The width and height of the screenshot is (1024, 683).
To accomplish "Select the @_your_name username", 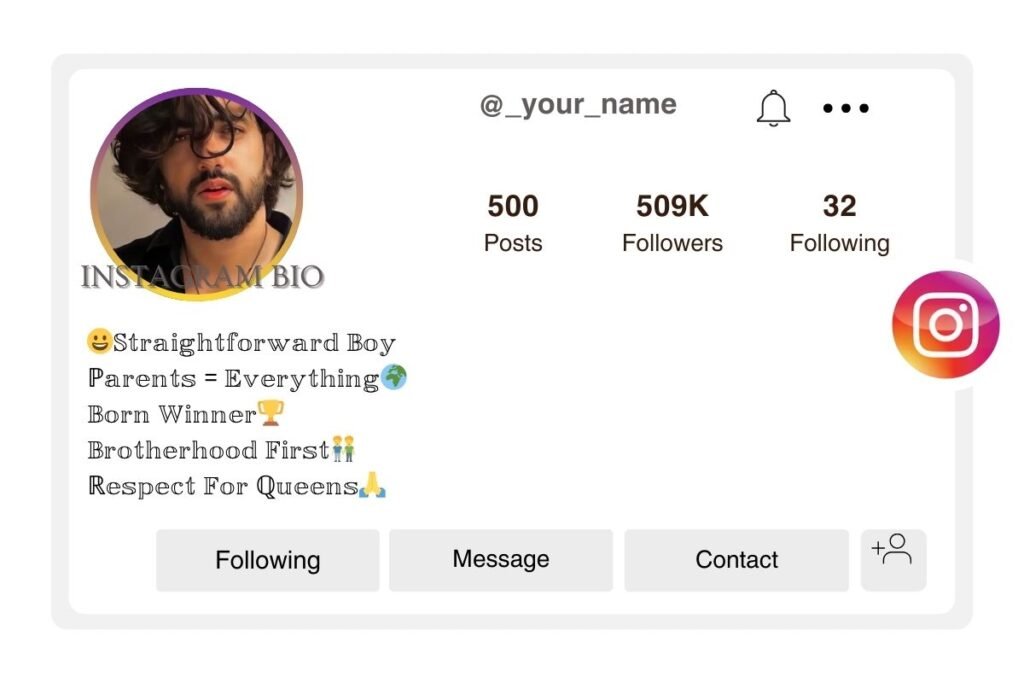I will tap(578, 105).
